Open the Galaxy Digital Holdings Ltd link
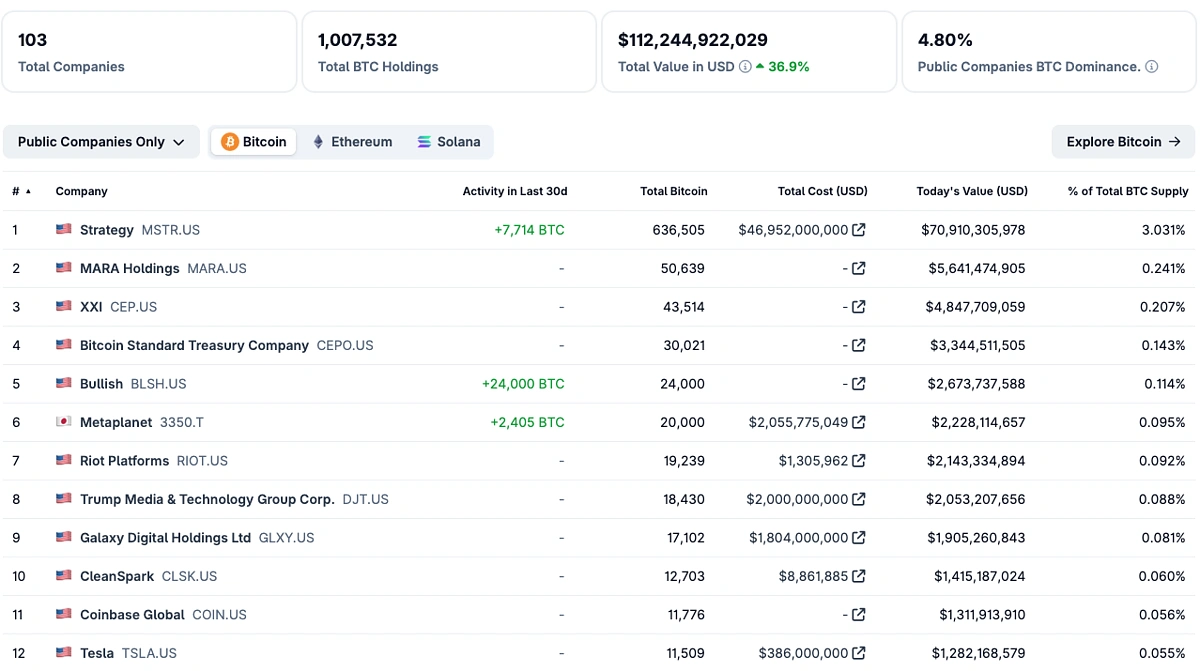 [x=165, y=538]
